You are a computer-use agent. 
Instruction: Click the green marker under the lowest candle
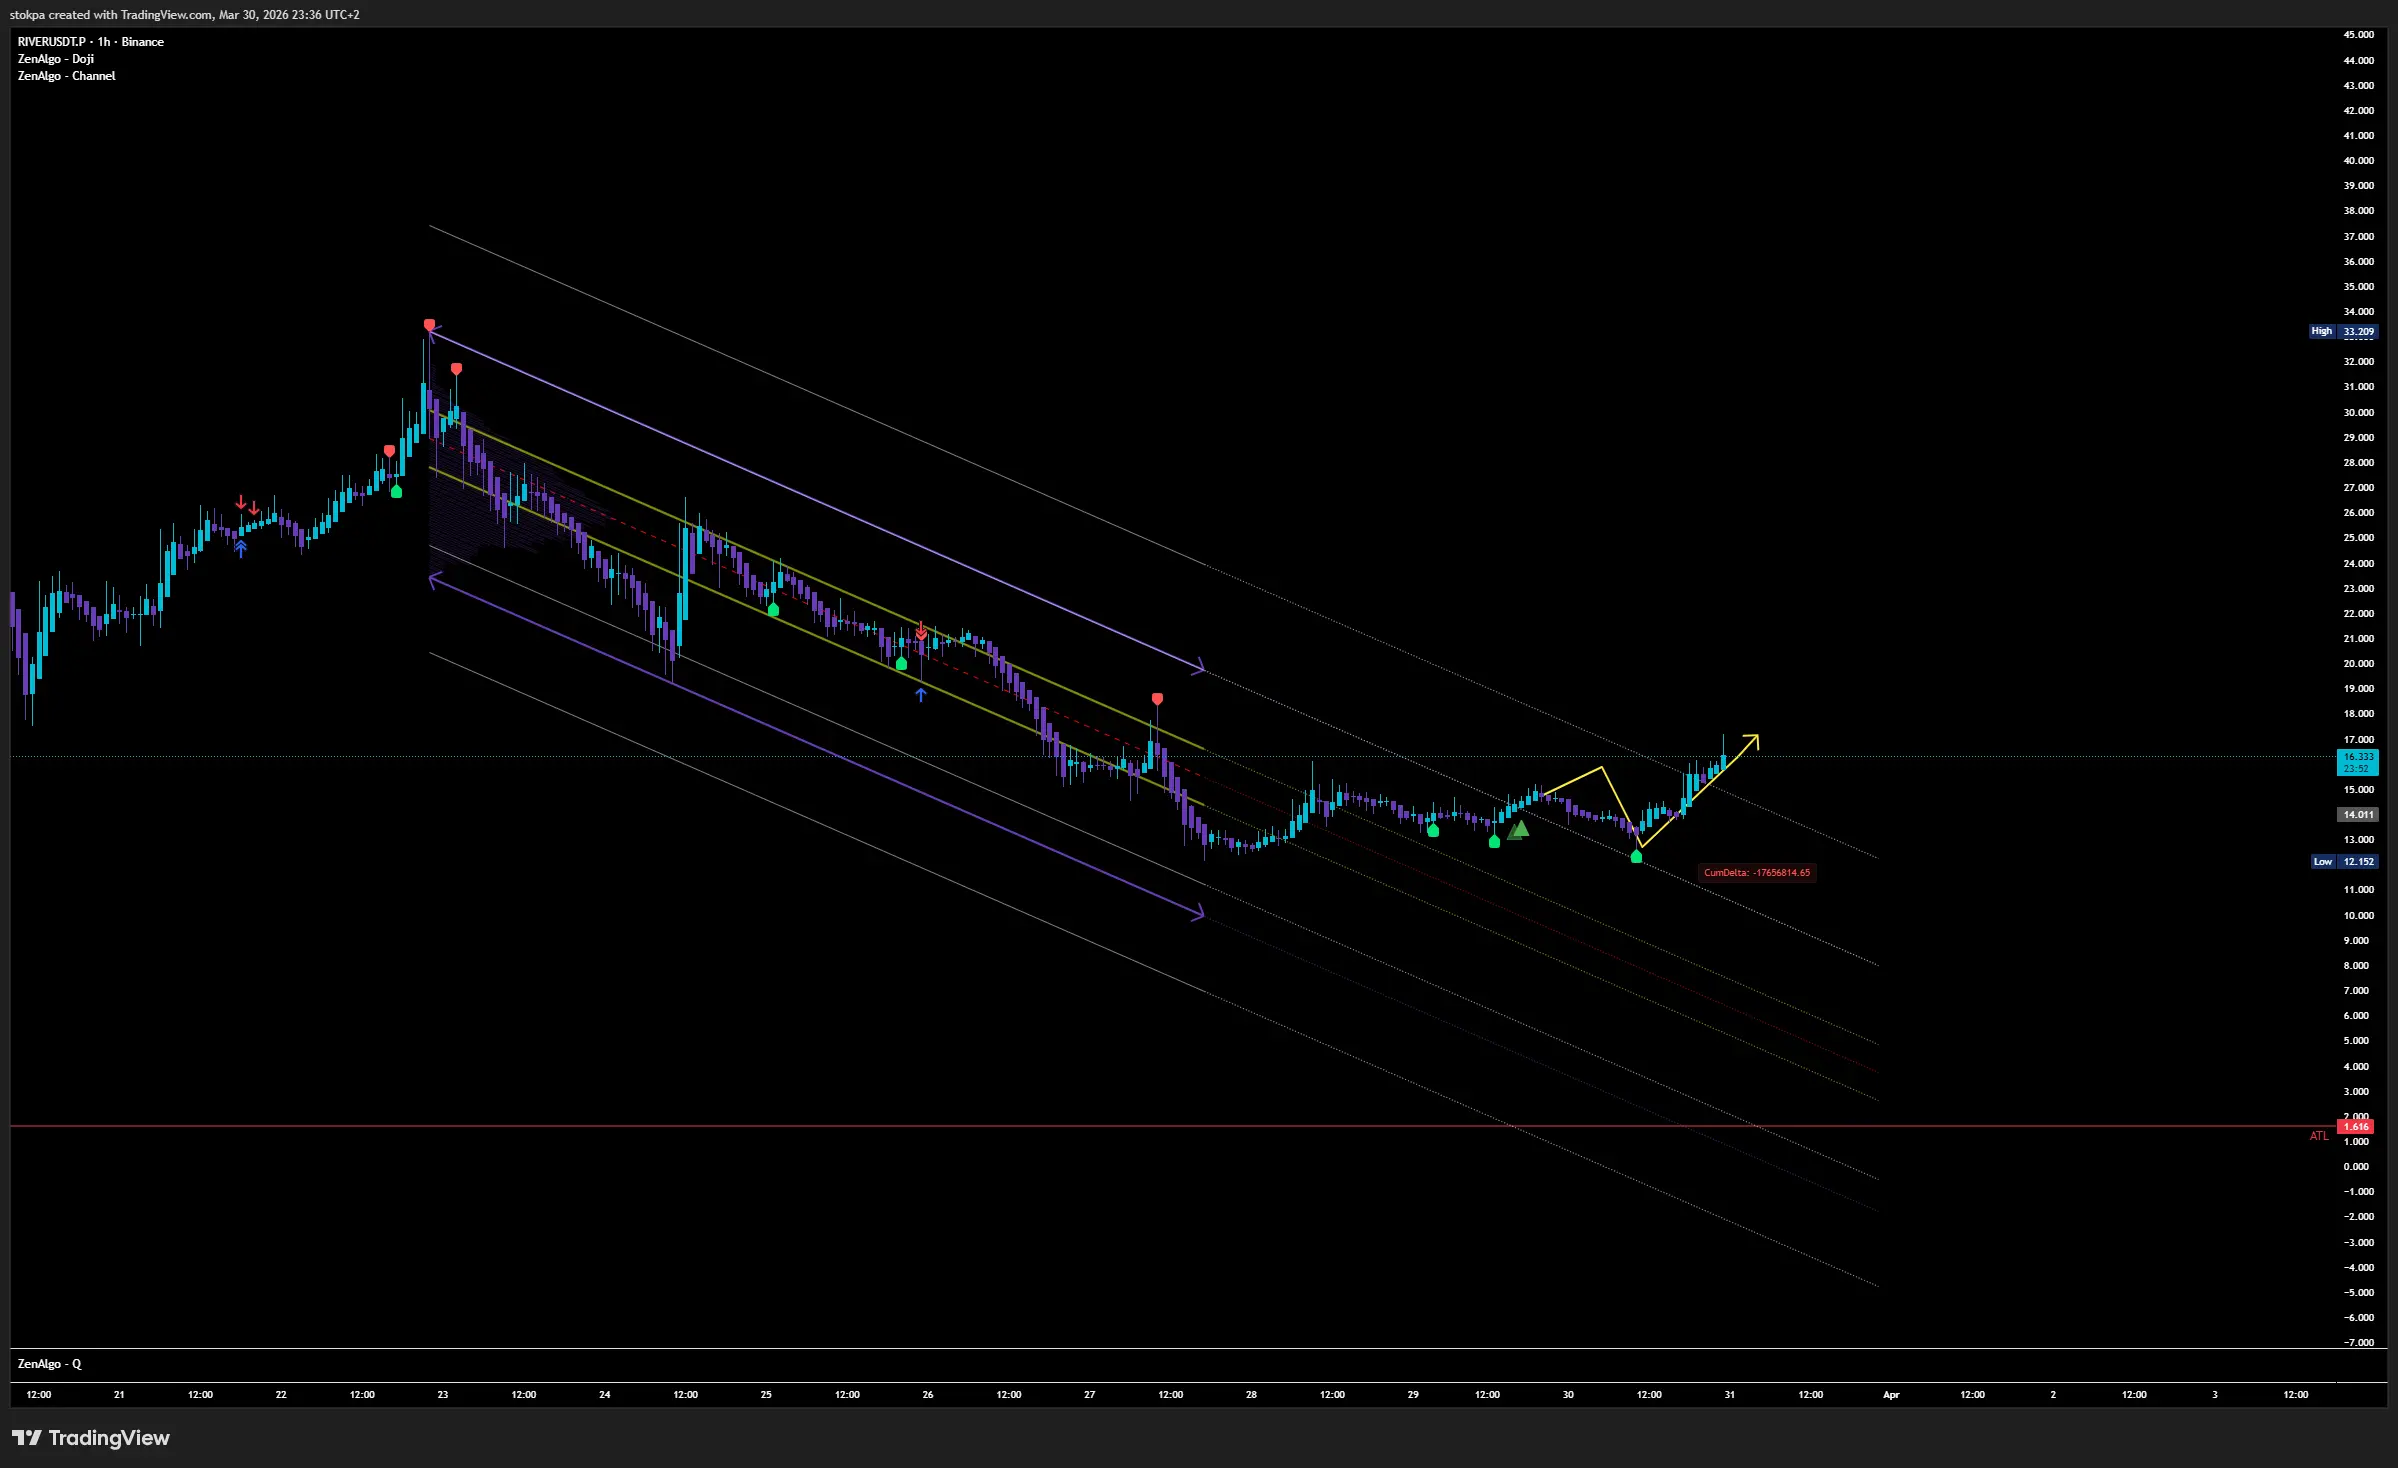pyautogui.click(x=1636, y=857)
